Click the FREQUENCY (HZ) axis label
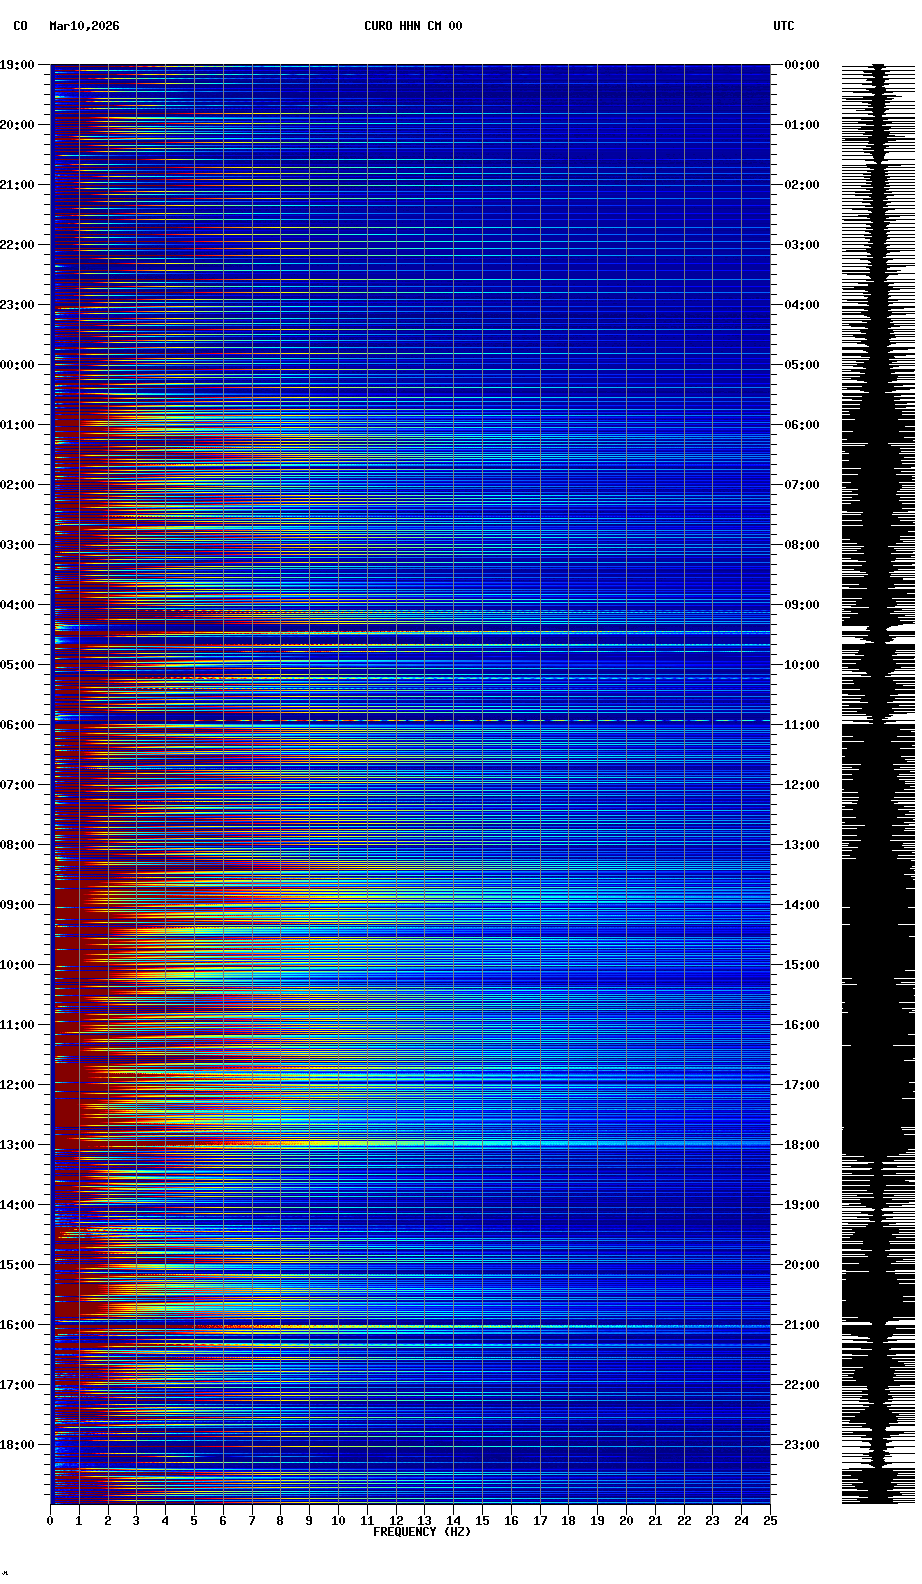 (421, 1532)
